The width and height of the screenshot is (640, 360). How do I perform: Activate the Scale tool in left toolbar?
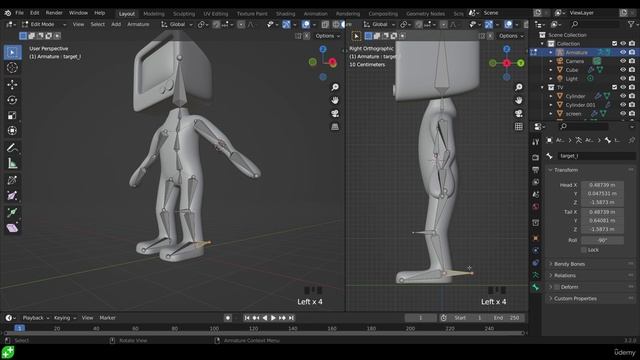click(x=12, y=116)
